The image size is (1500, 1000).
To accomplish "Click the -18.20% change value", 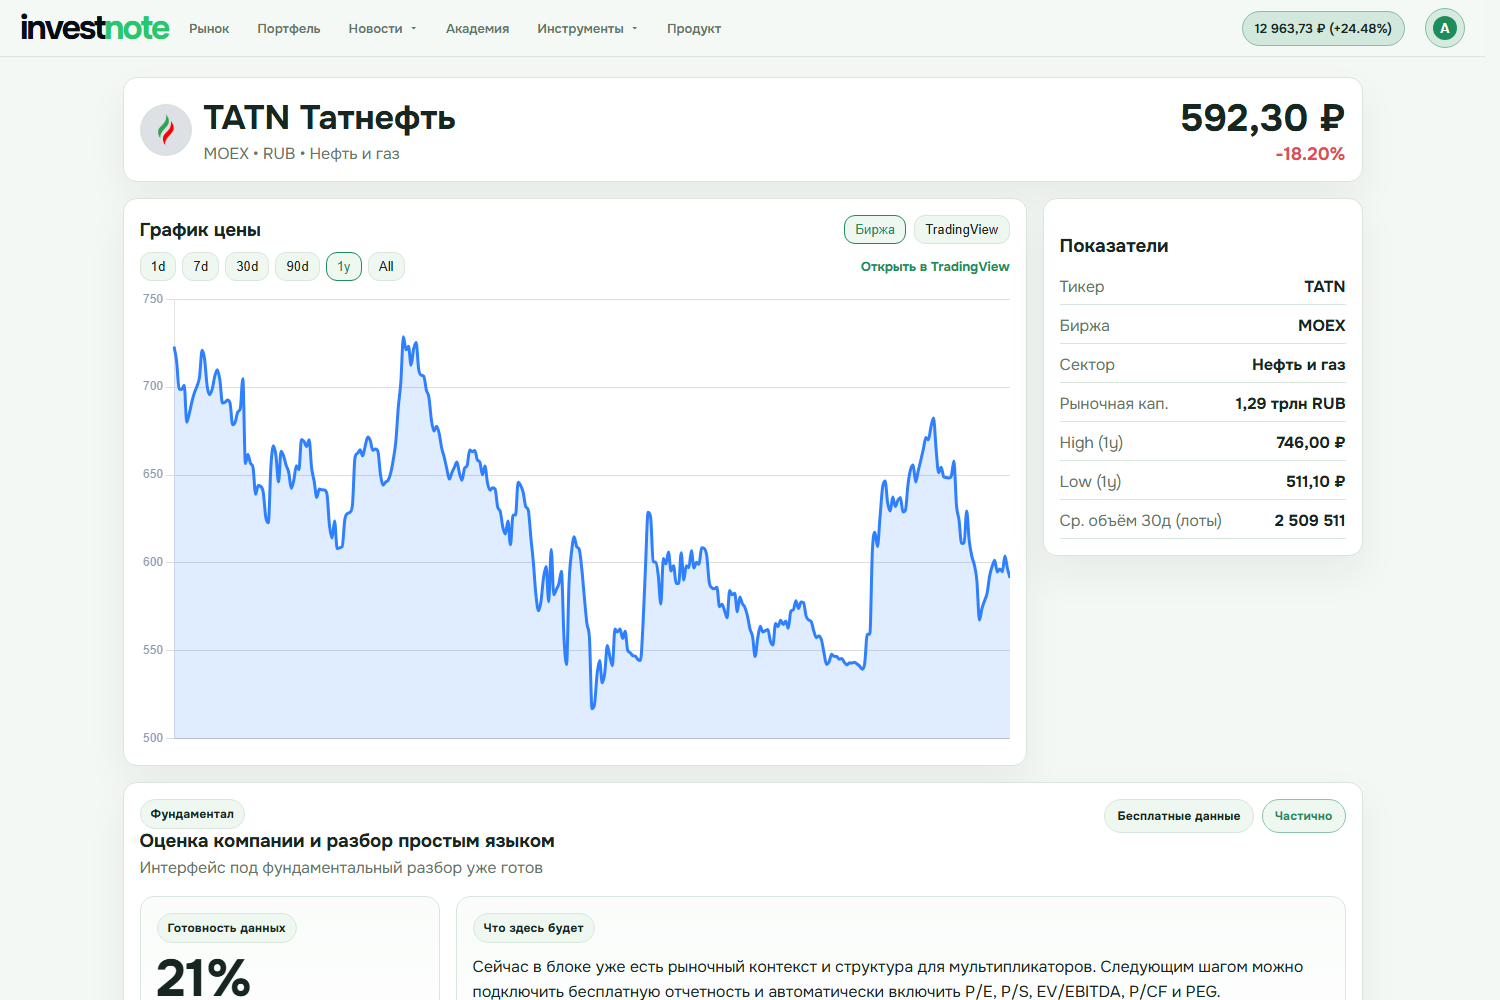I will (x=1310, y=154).
